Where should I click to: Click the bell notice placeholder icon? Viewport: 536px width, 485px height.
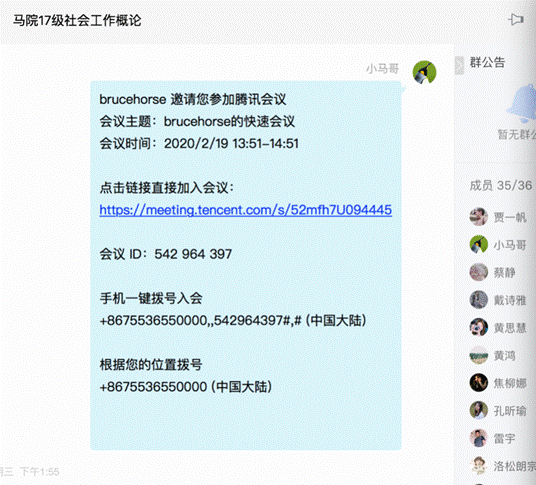(x=522, y=104)
